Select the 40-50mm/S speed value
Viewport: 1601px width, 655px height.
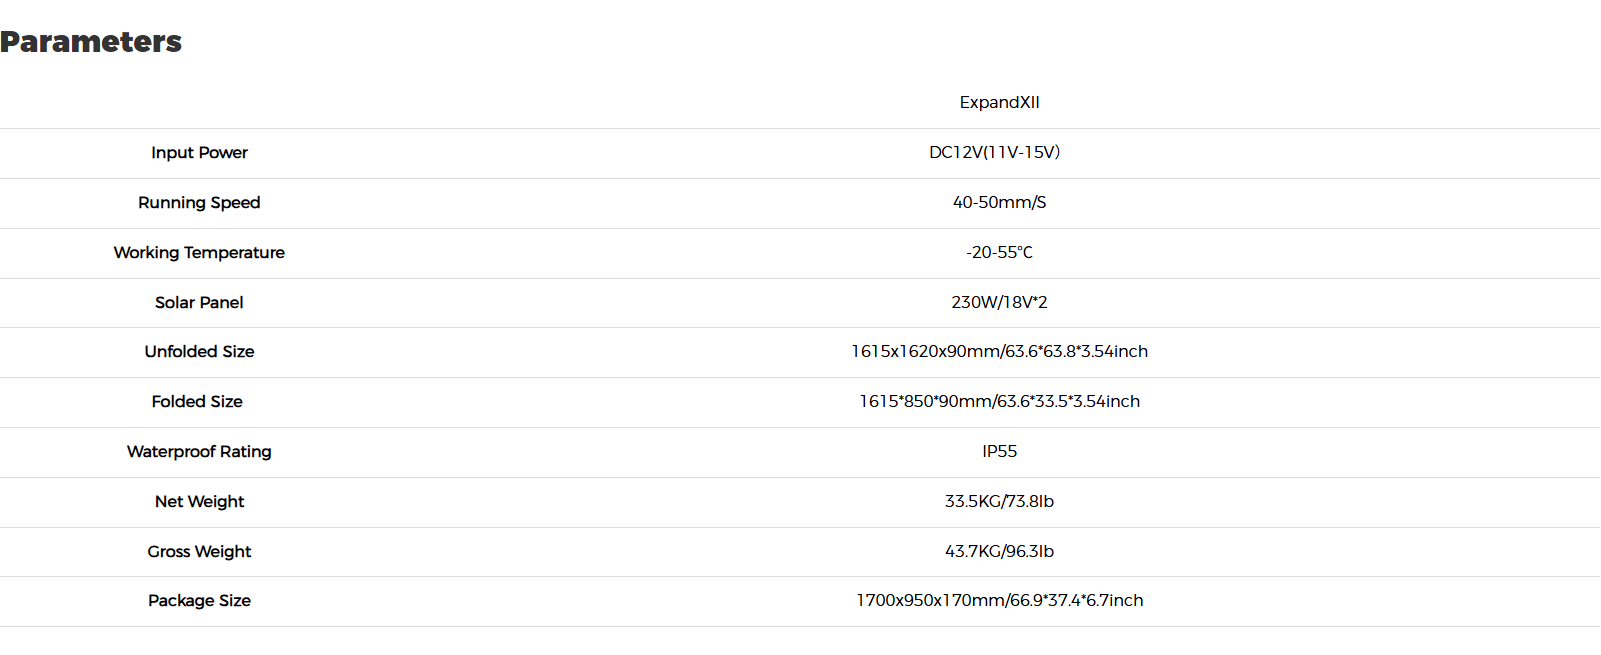(999, 202)
